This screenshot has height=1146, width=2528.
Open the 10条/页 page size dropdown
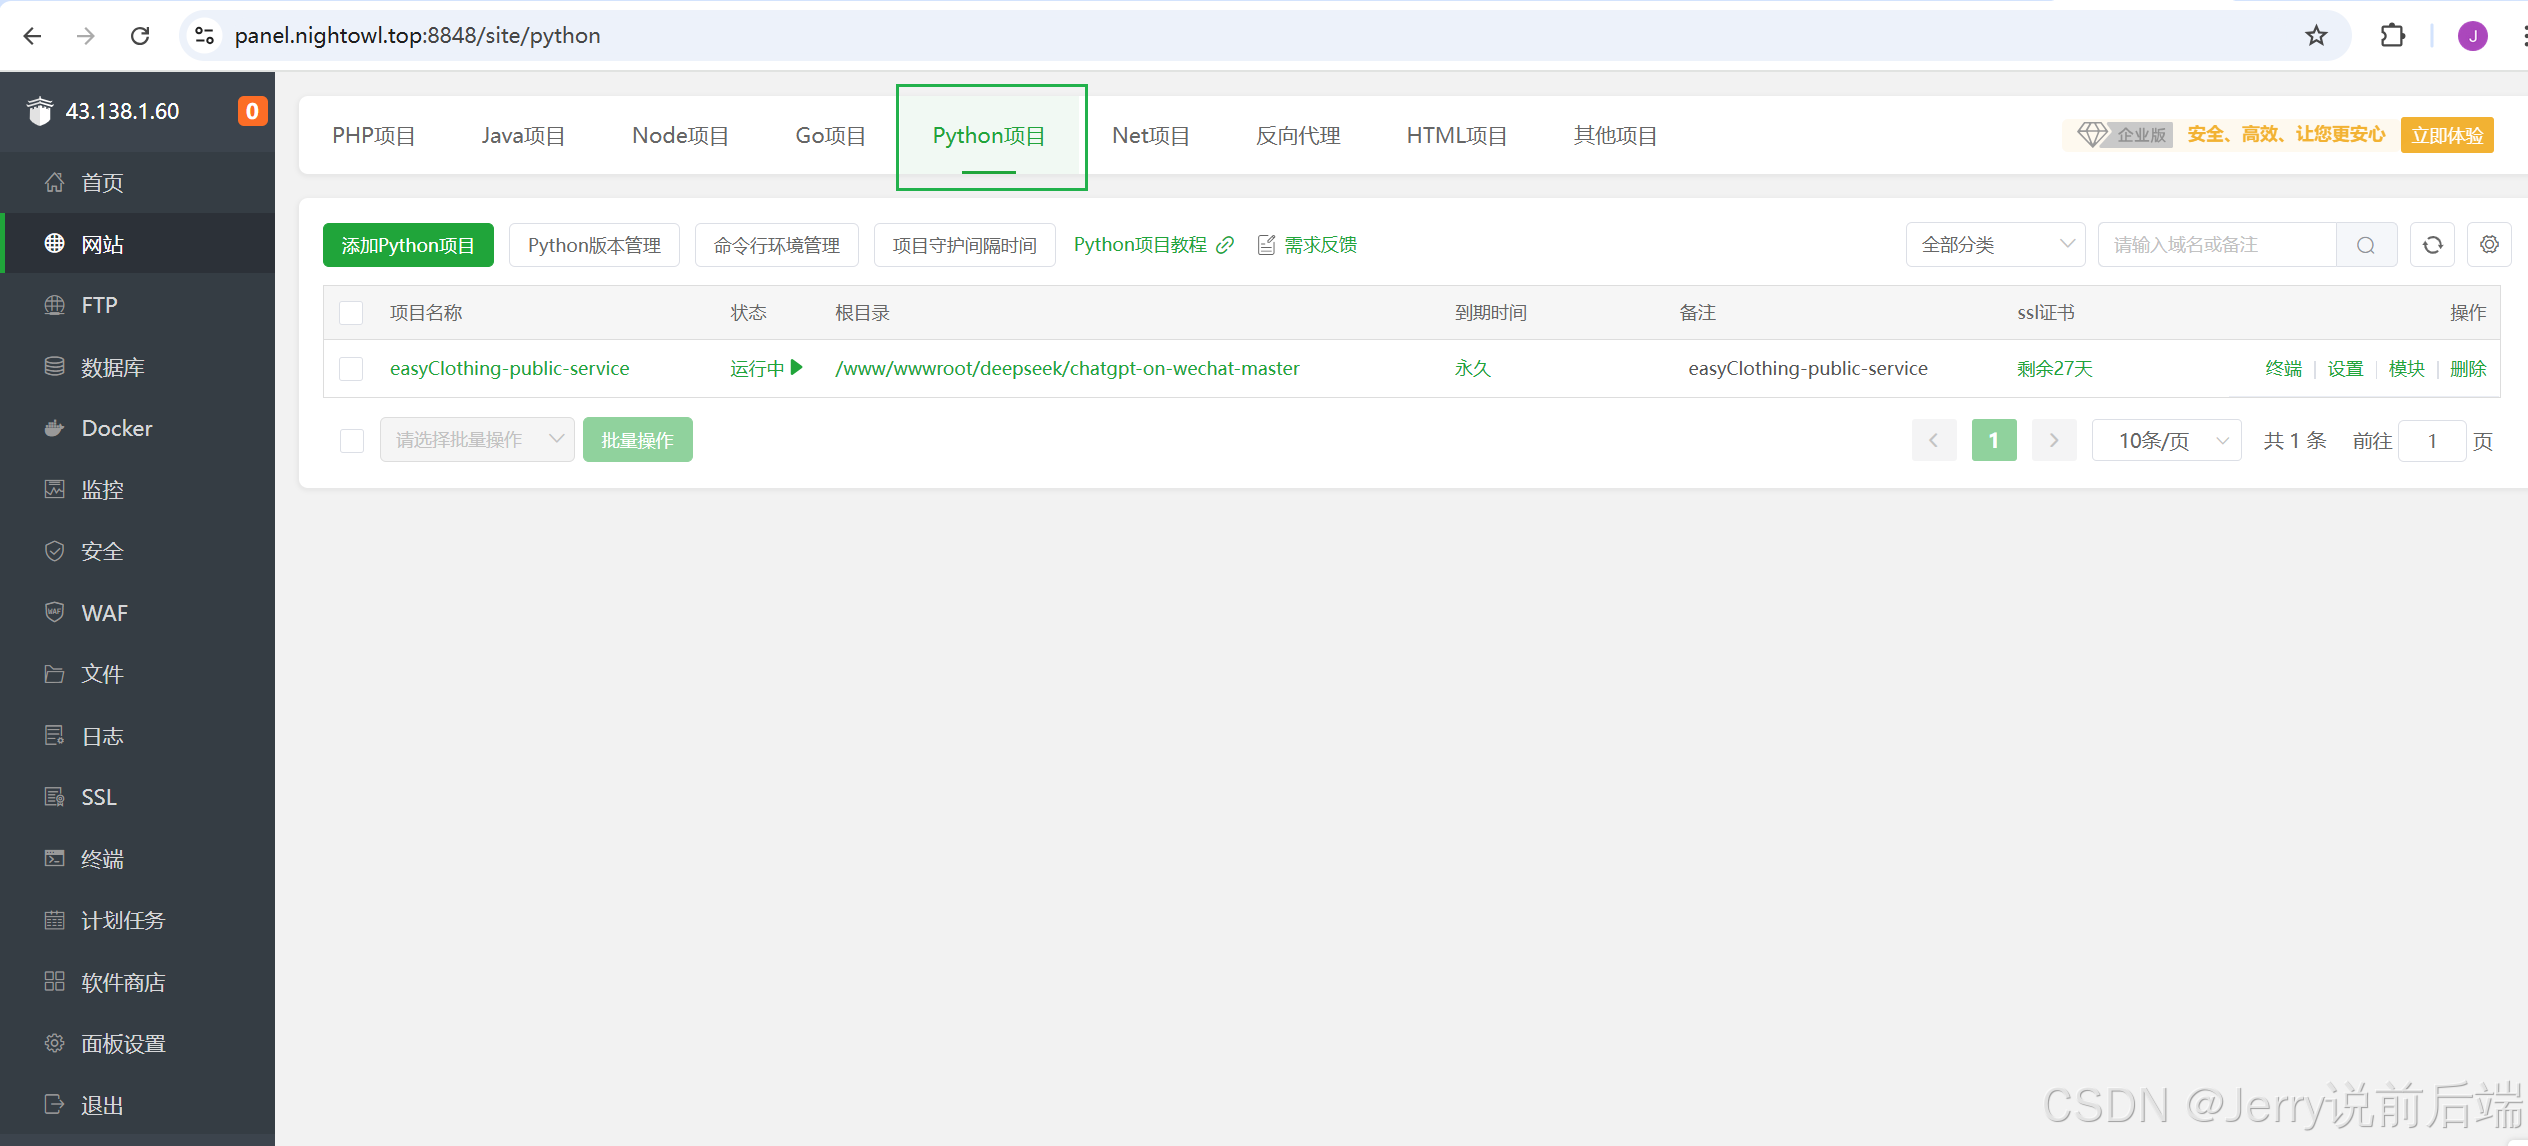[x=2166, y=441]
